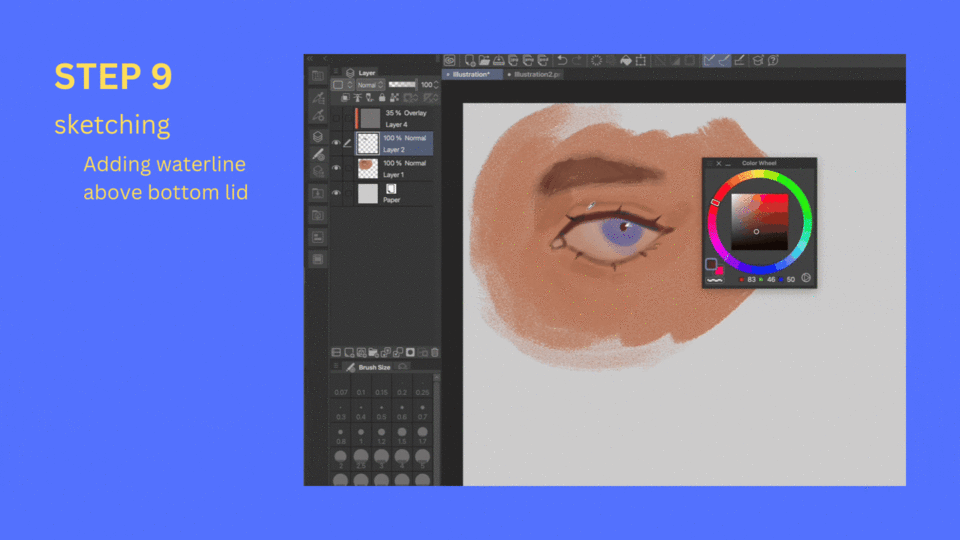Toggle Snap to Grid icon in command bar

(x=740, y=60)
